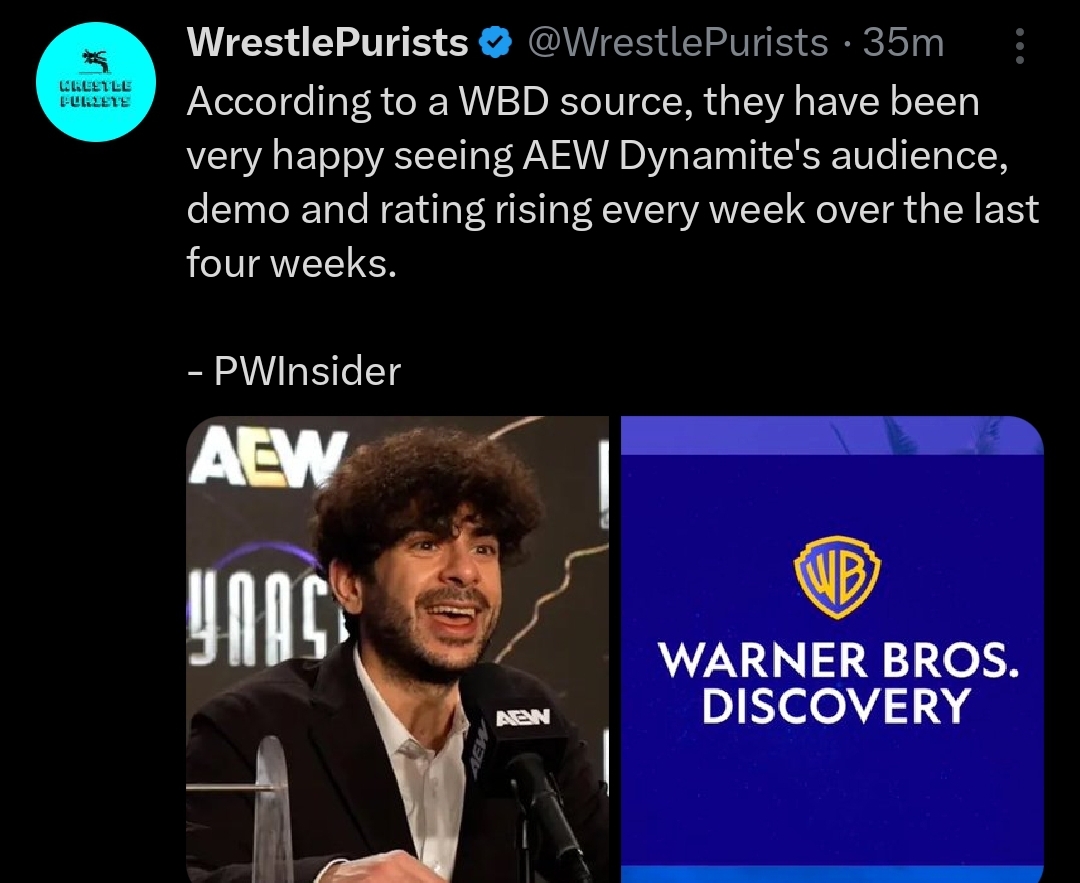Click the AEW microphone flag
This screenshot has width=1080, height=883.
tap(524, 718)
